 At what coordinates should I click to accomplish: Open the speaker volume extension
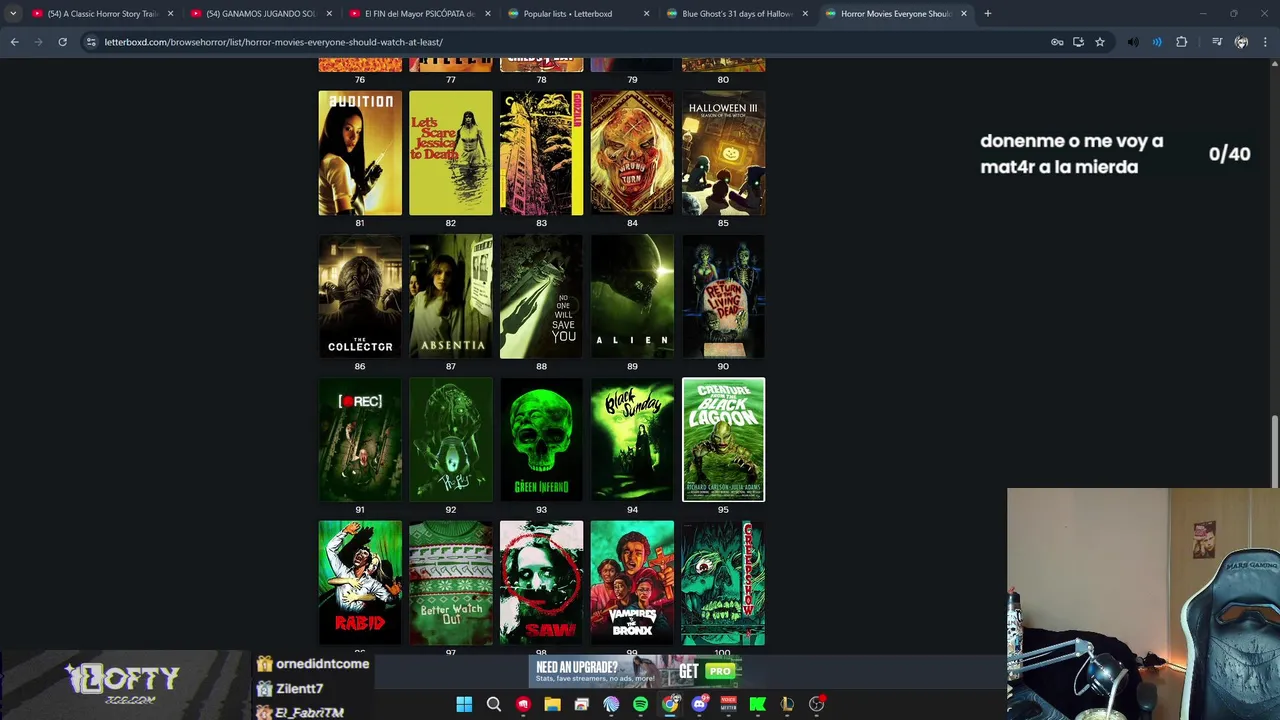click(x=1132, y=42)
